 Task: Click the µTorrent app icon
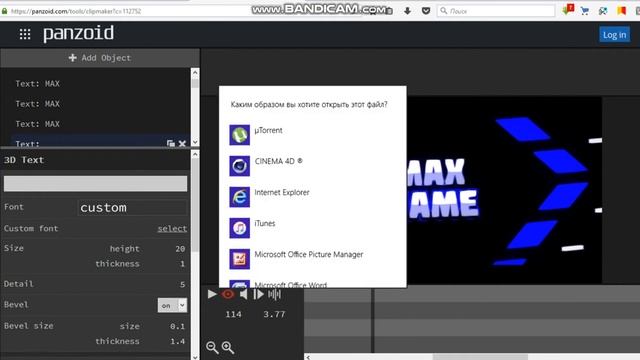point(240,135)
